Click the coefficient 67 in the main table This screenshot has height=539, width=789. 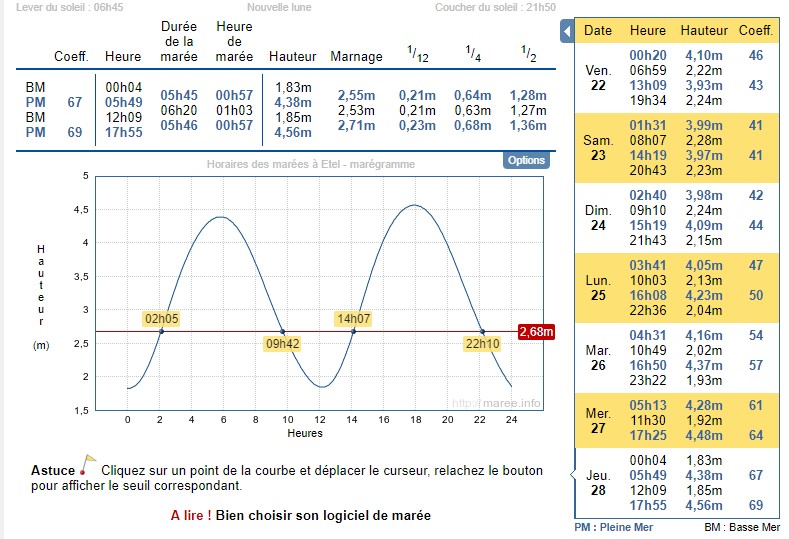click(74, 102)
